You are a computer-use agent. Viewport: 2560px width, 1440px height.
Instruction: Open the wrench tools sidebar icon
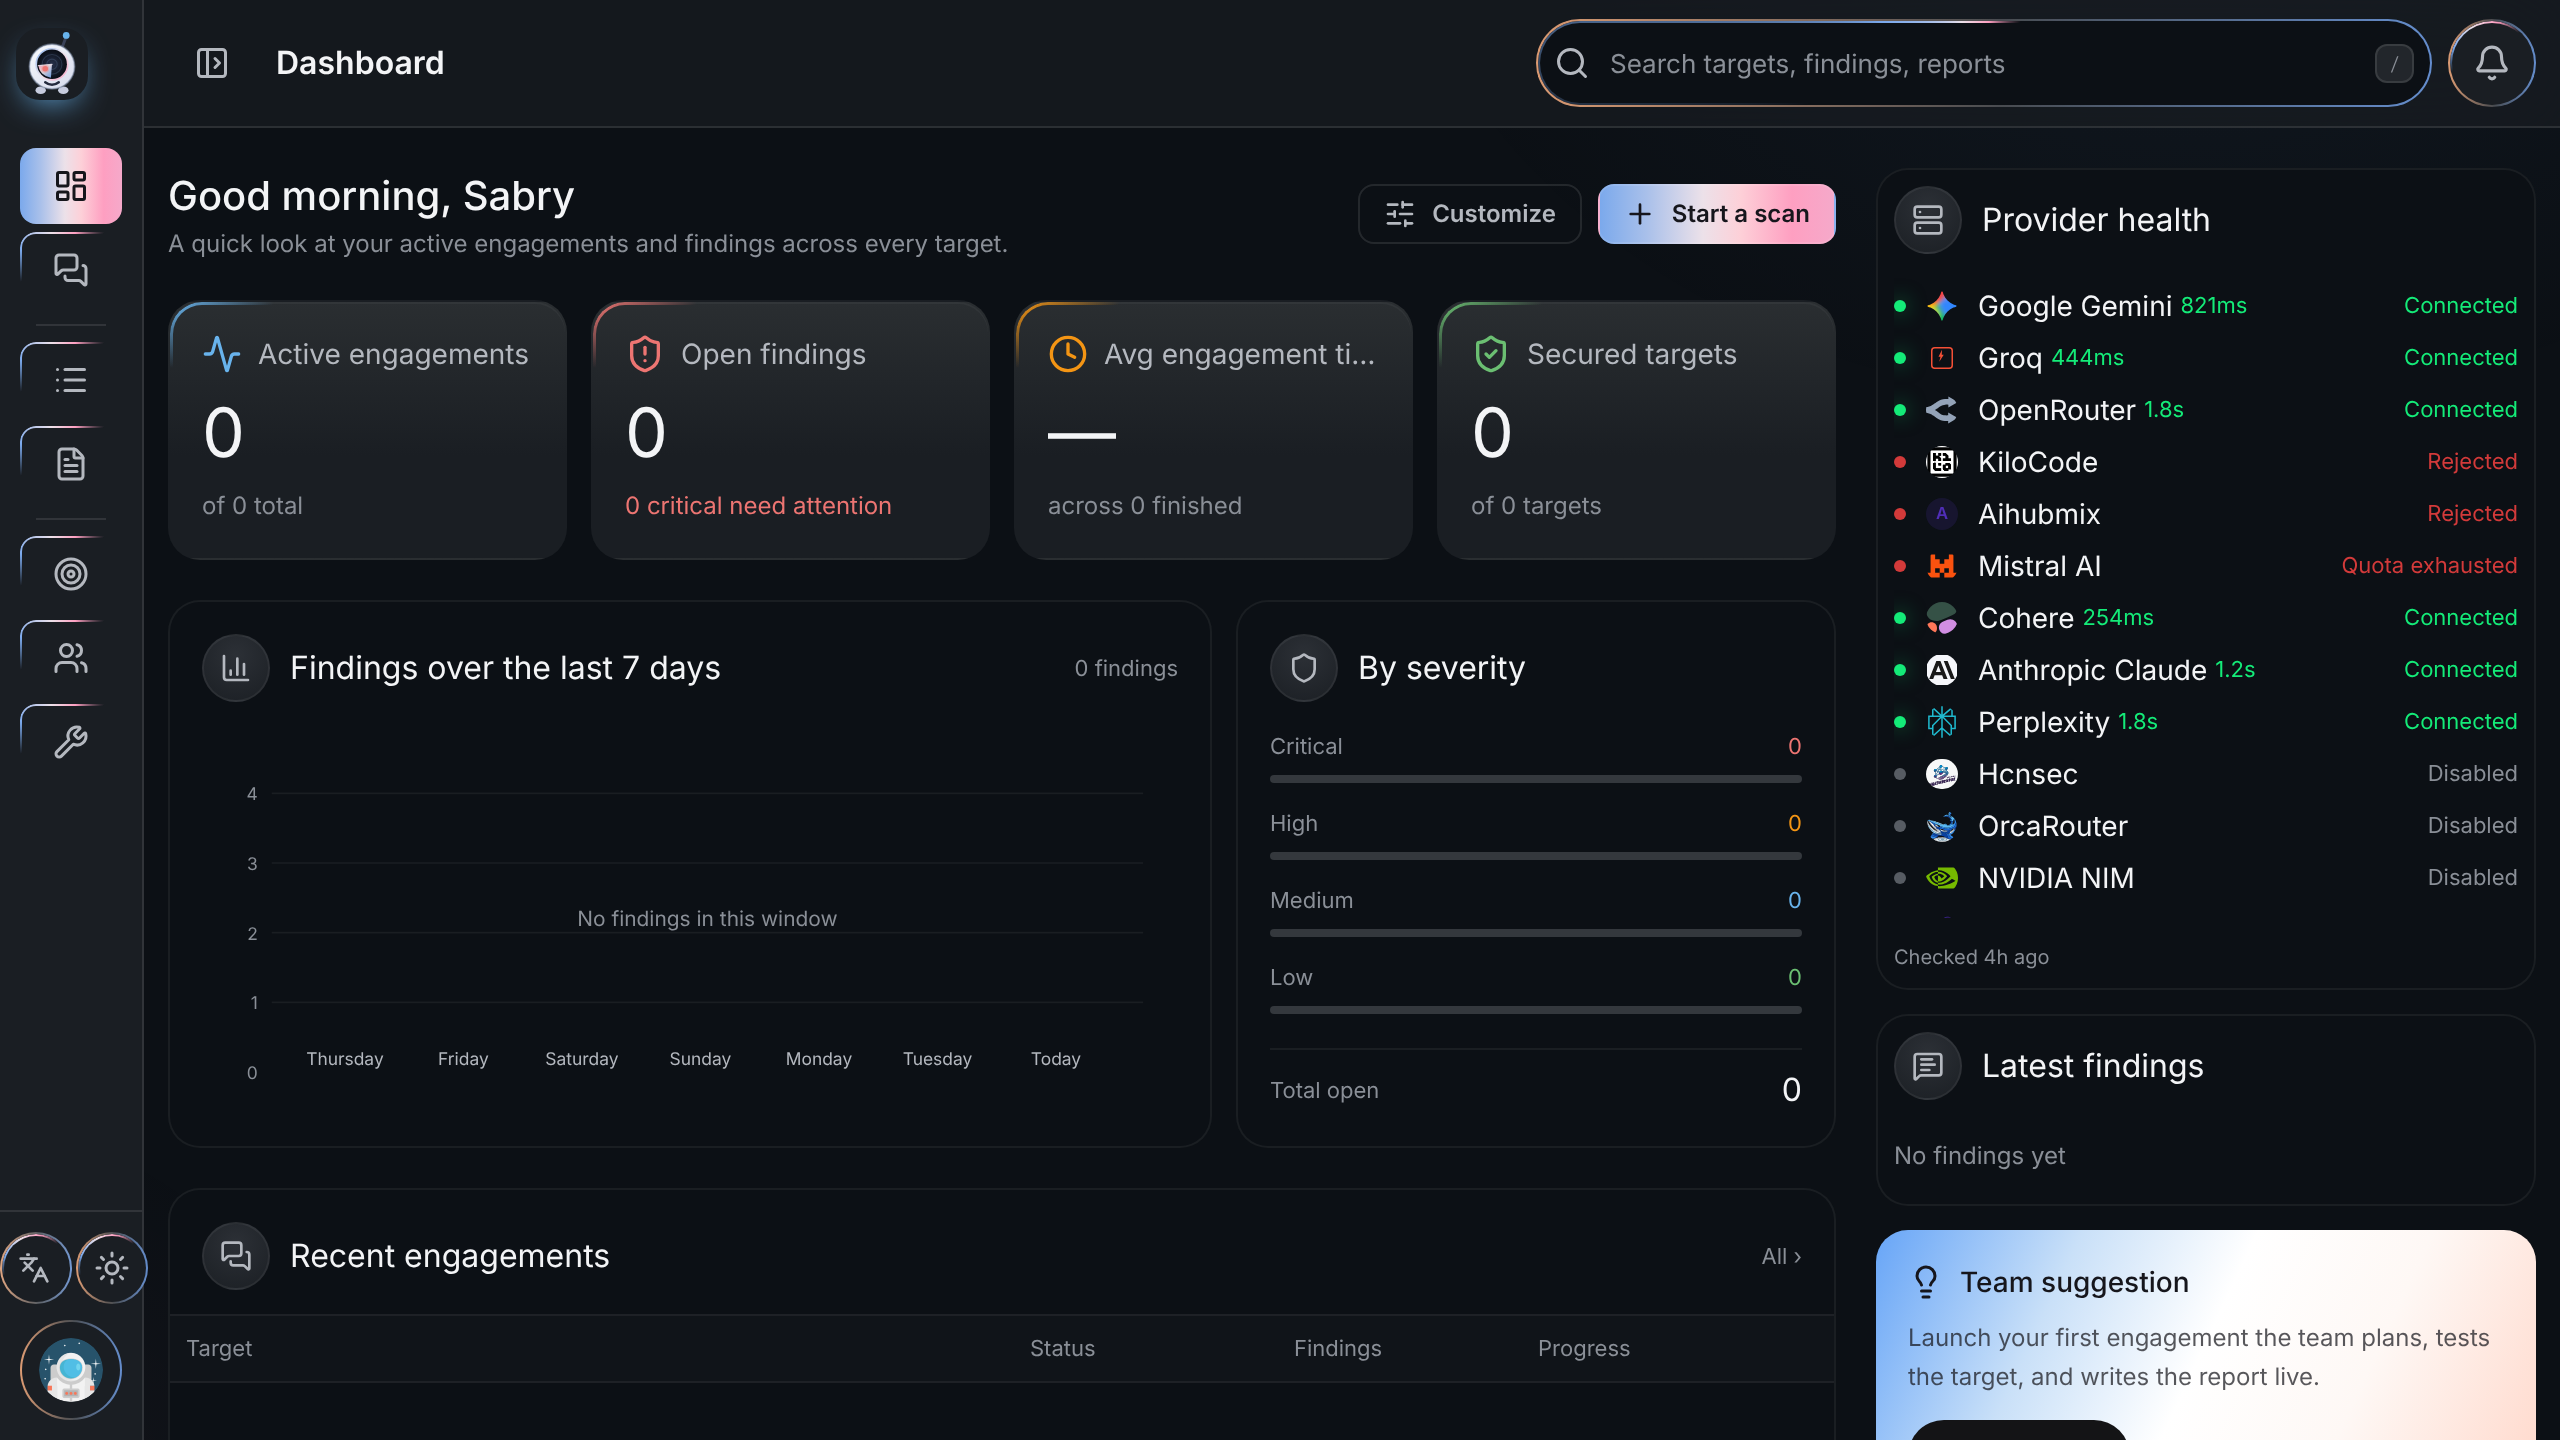71,742
